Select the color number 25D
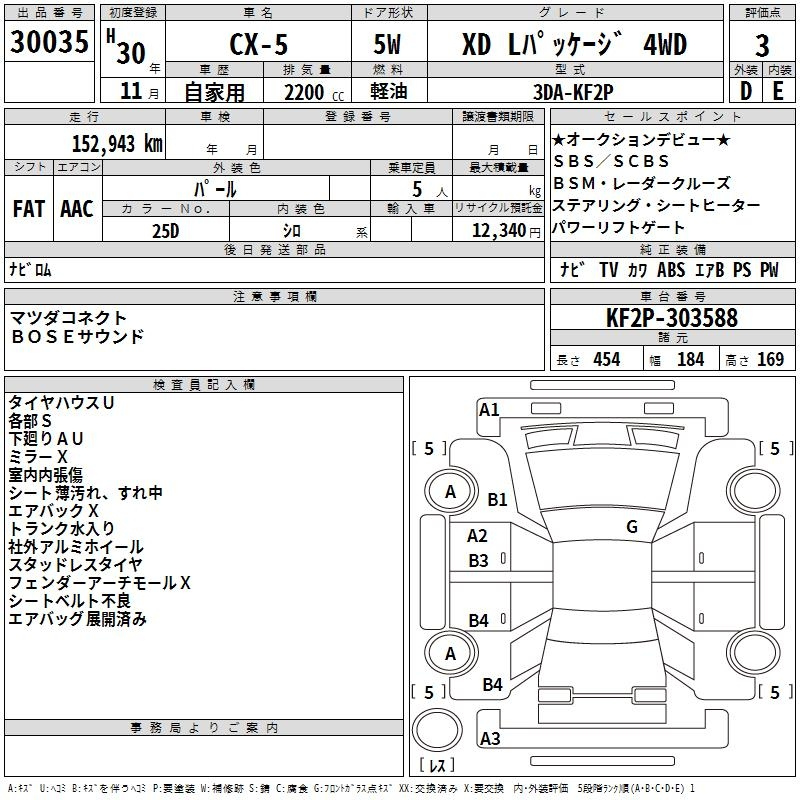The width and height of the screenshot is (800, 800). click(166, 231)
